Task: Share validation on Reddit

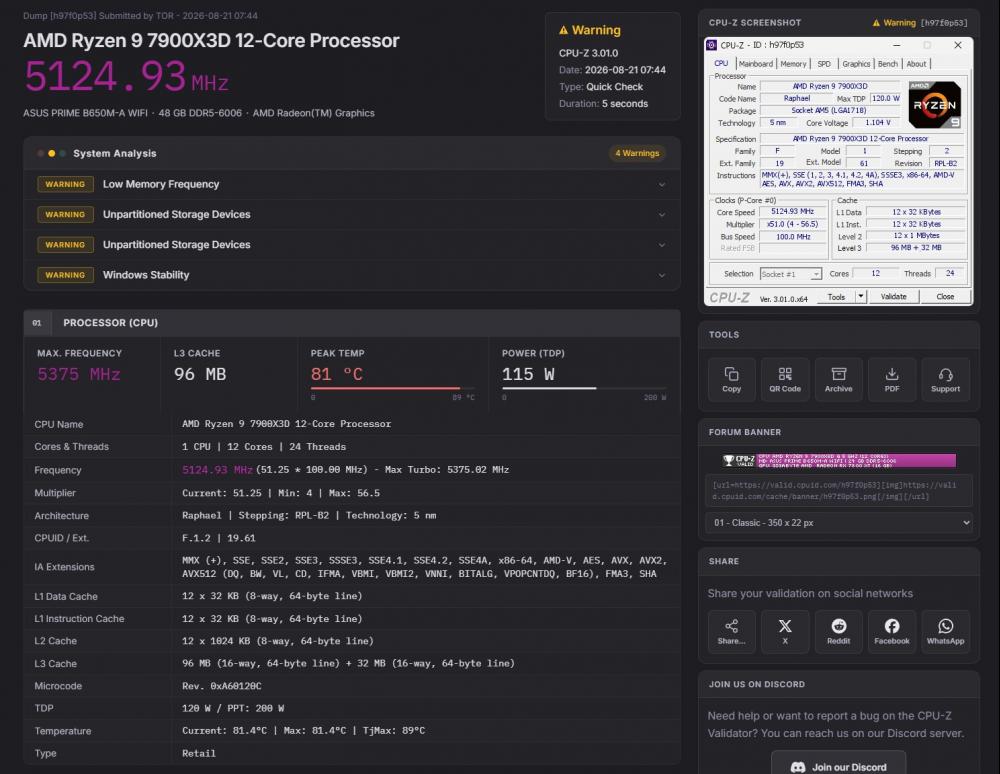Action: click(x=839, y=631)
